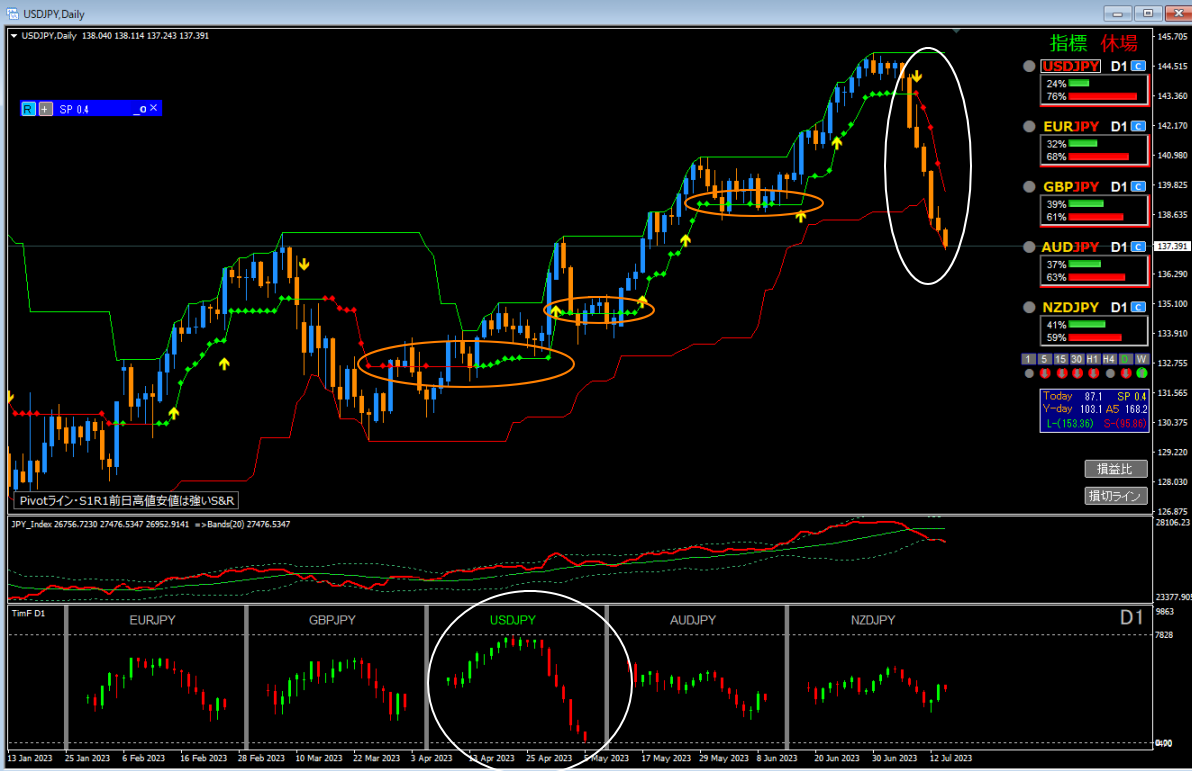Select the GBPJPY symbol label in right panel
The width and height of the screenshot is (1192, 771).
point(1070,187)
